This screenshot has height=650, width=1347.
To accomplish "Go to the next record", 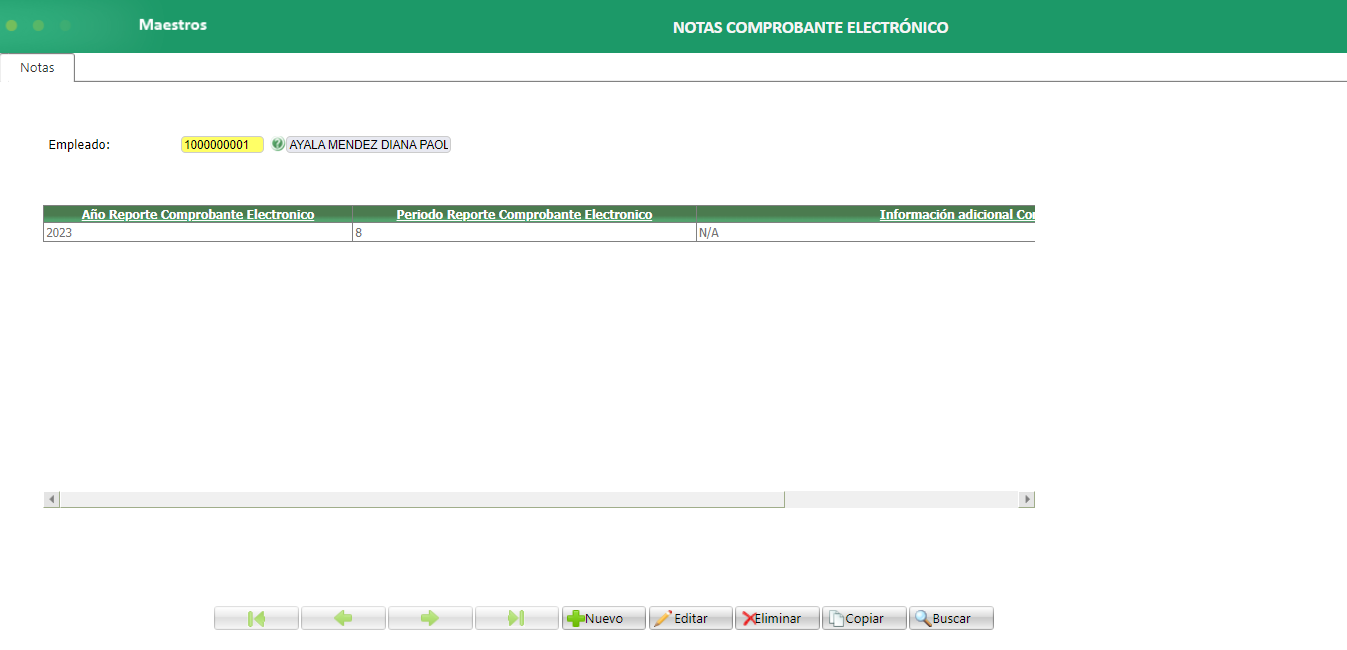I will pos(430,618).
